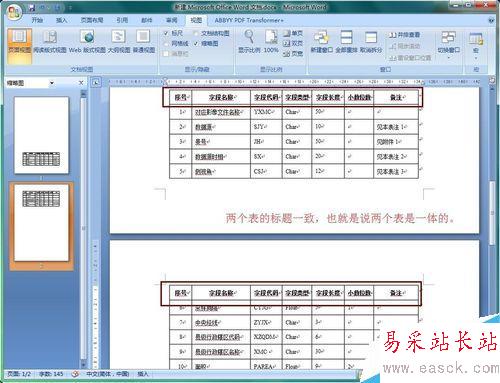Screen dimensions: 500x383
Task: Choose 单页 one page zoom
Action: coord(293,33)
